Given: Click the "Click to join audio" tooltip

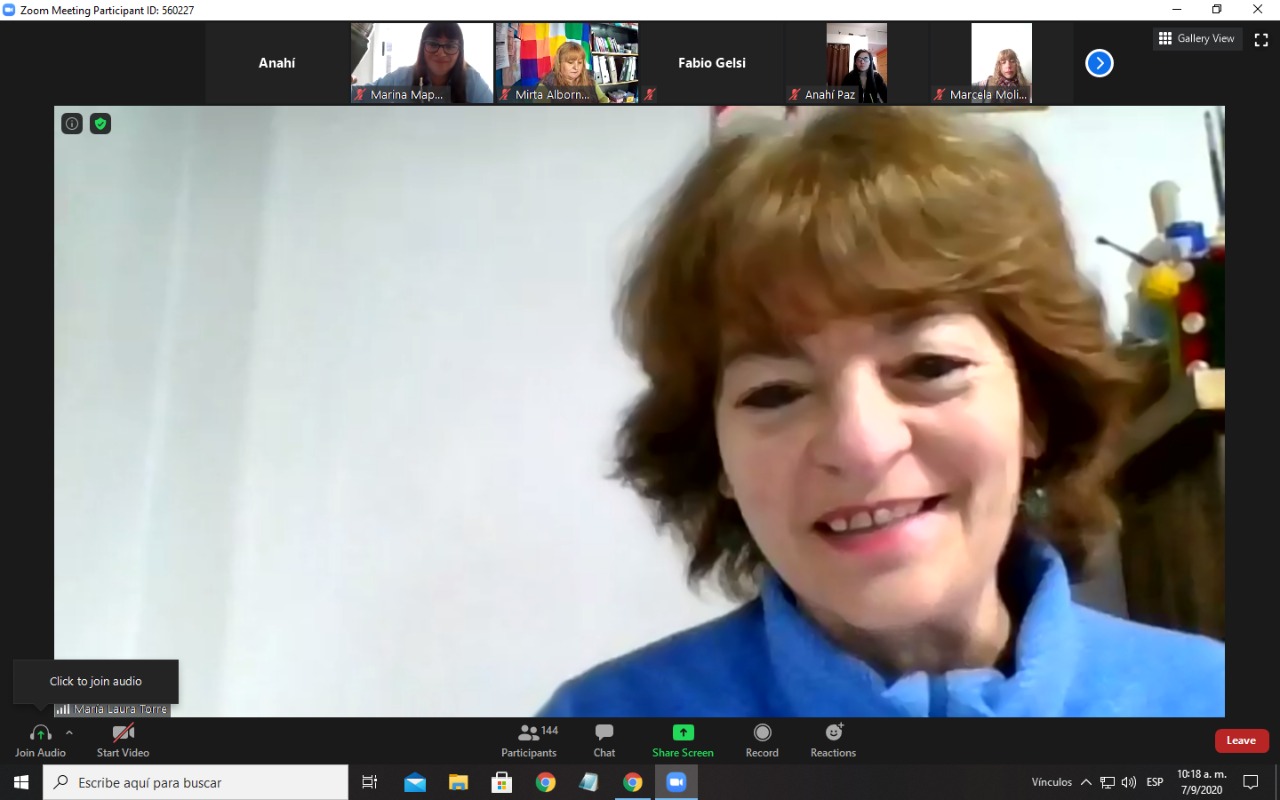Looking at the screenshot, I should coord(96,681).
